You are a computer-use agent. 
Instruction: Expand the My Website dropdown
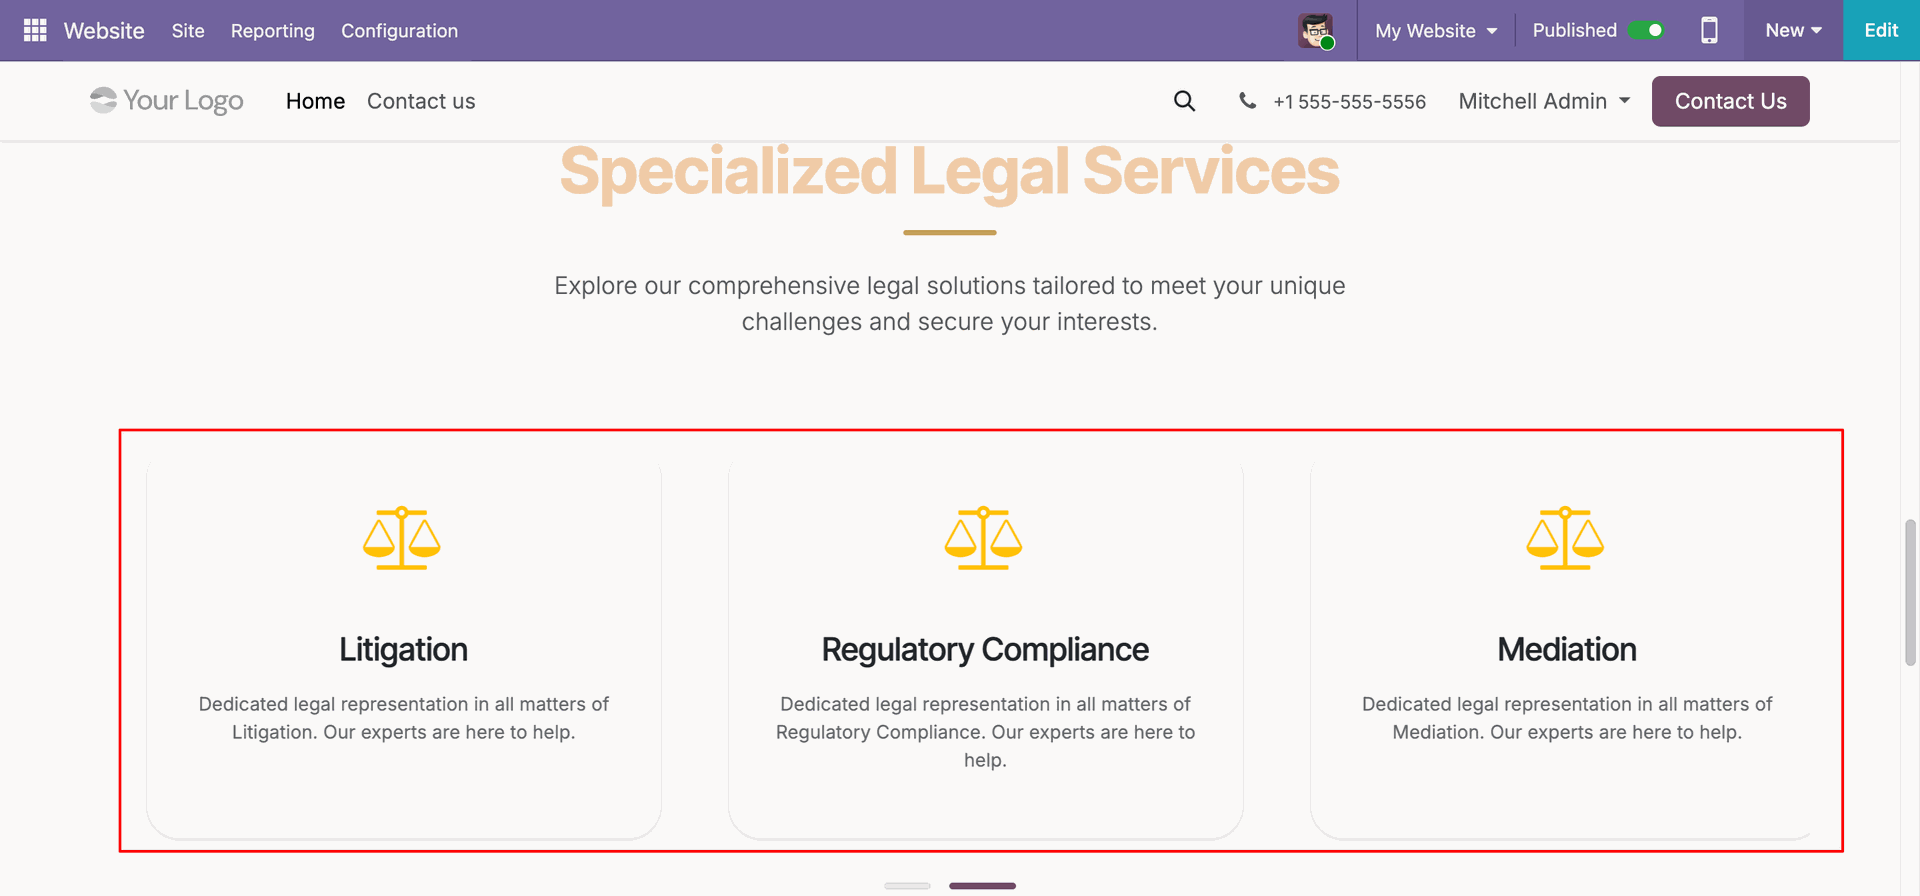pos(1436,31)
